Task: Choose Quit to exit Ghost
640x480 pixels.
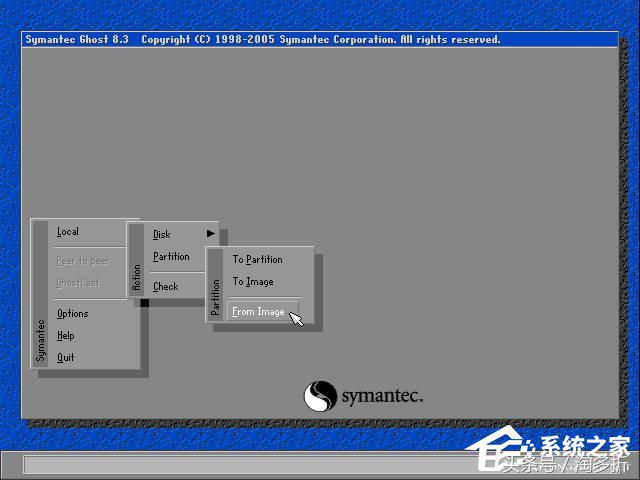Action: 66,358
